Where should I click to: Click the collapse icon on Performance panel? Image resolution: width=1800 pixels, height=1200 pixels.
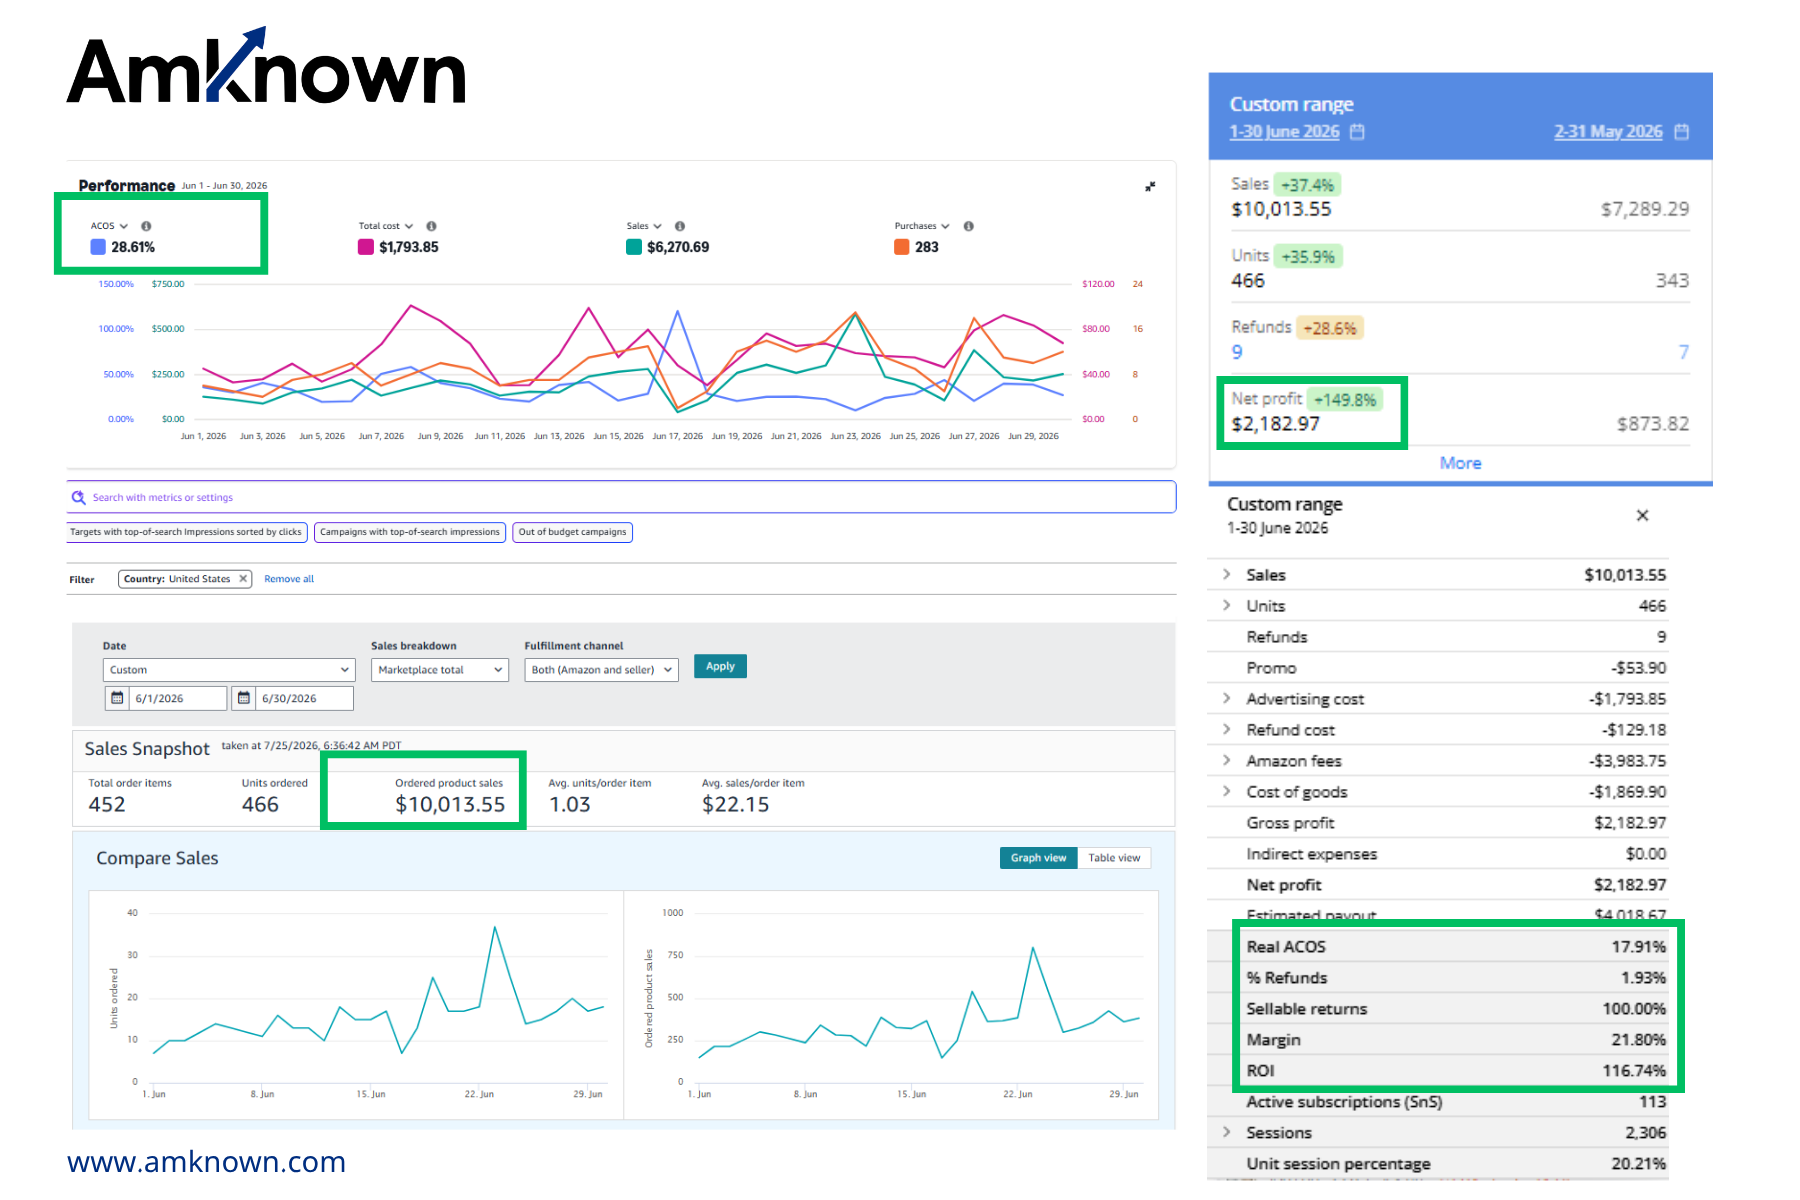(1150, 186)
